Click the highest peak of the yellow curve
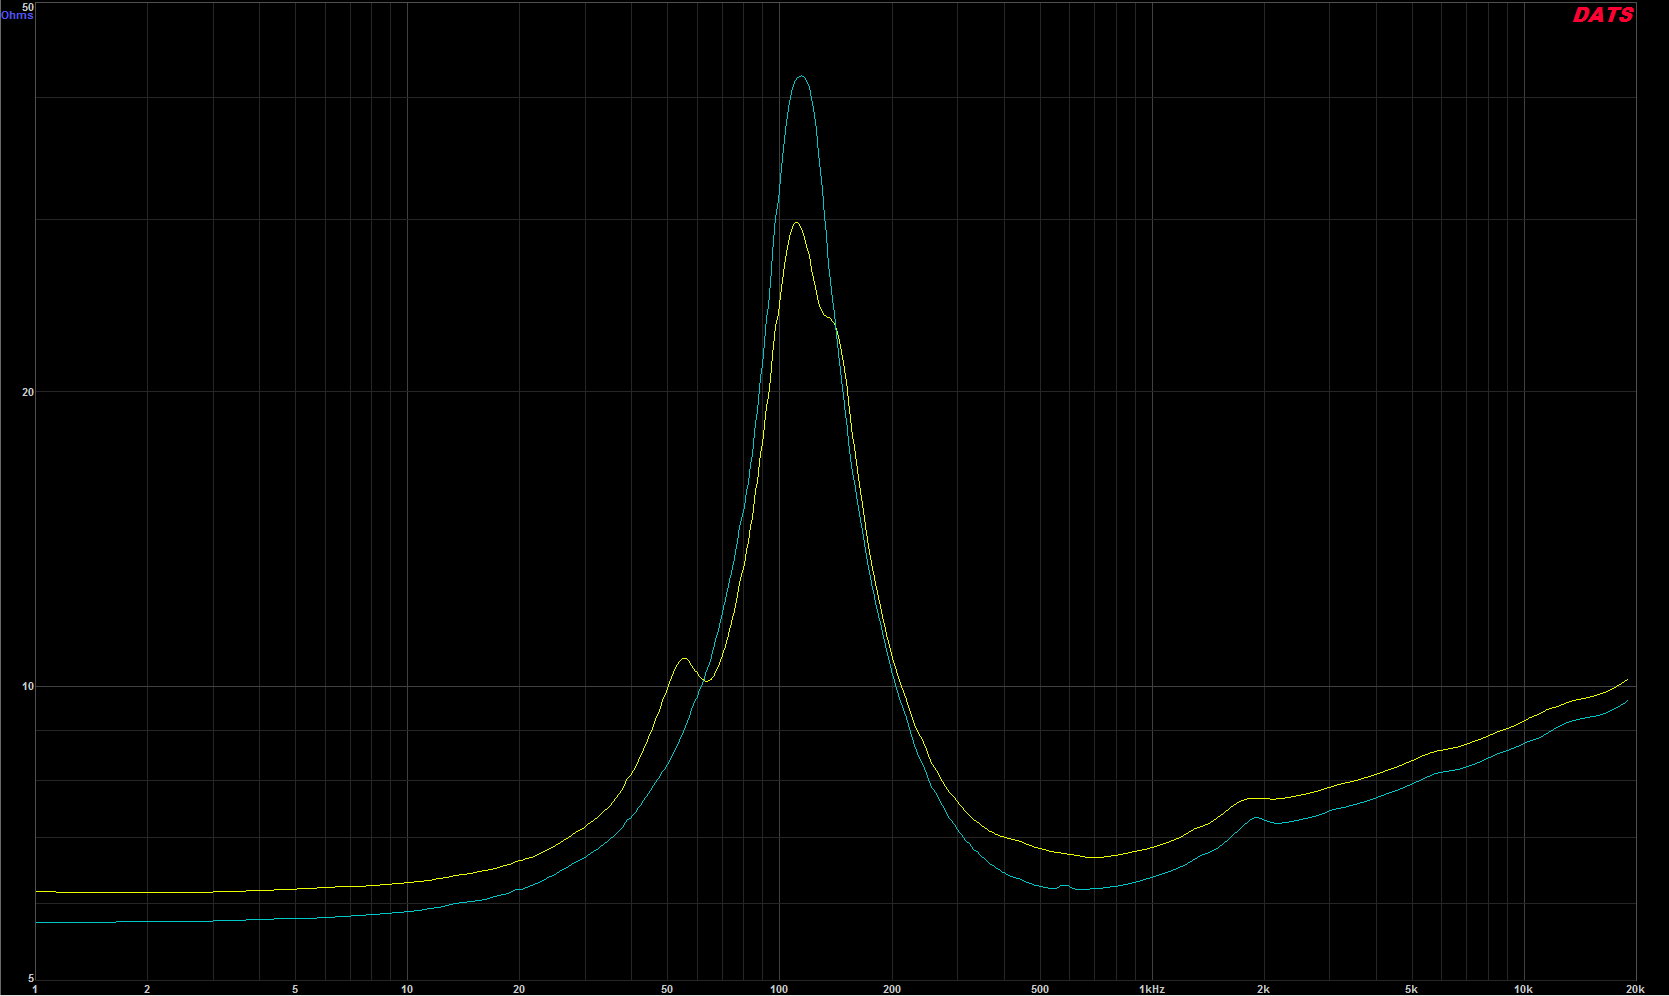The height and width of the screenshot is (996, 1669). point(795,223)
